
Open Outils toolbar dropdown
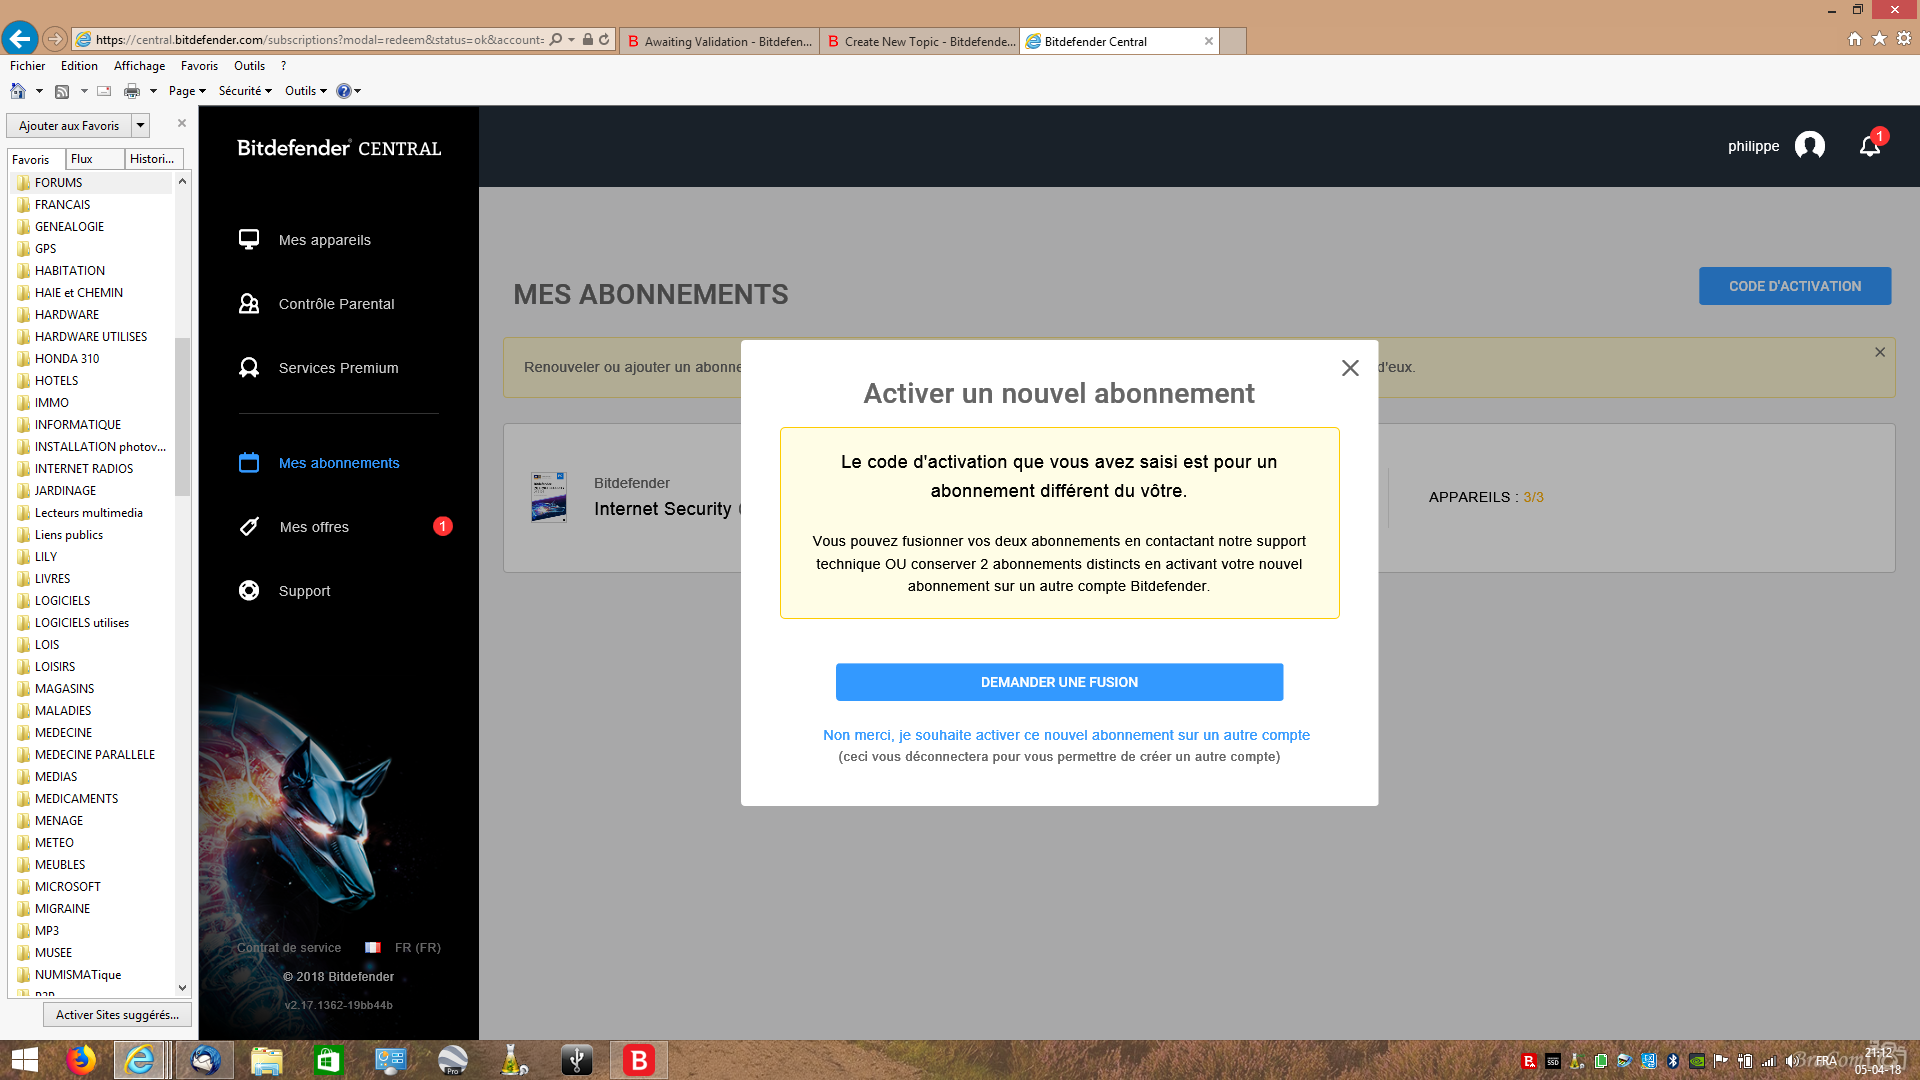[306, 91]
